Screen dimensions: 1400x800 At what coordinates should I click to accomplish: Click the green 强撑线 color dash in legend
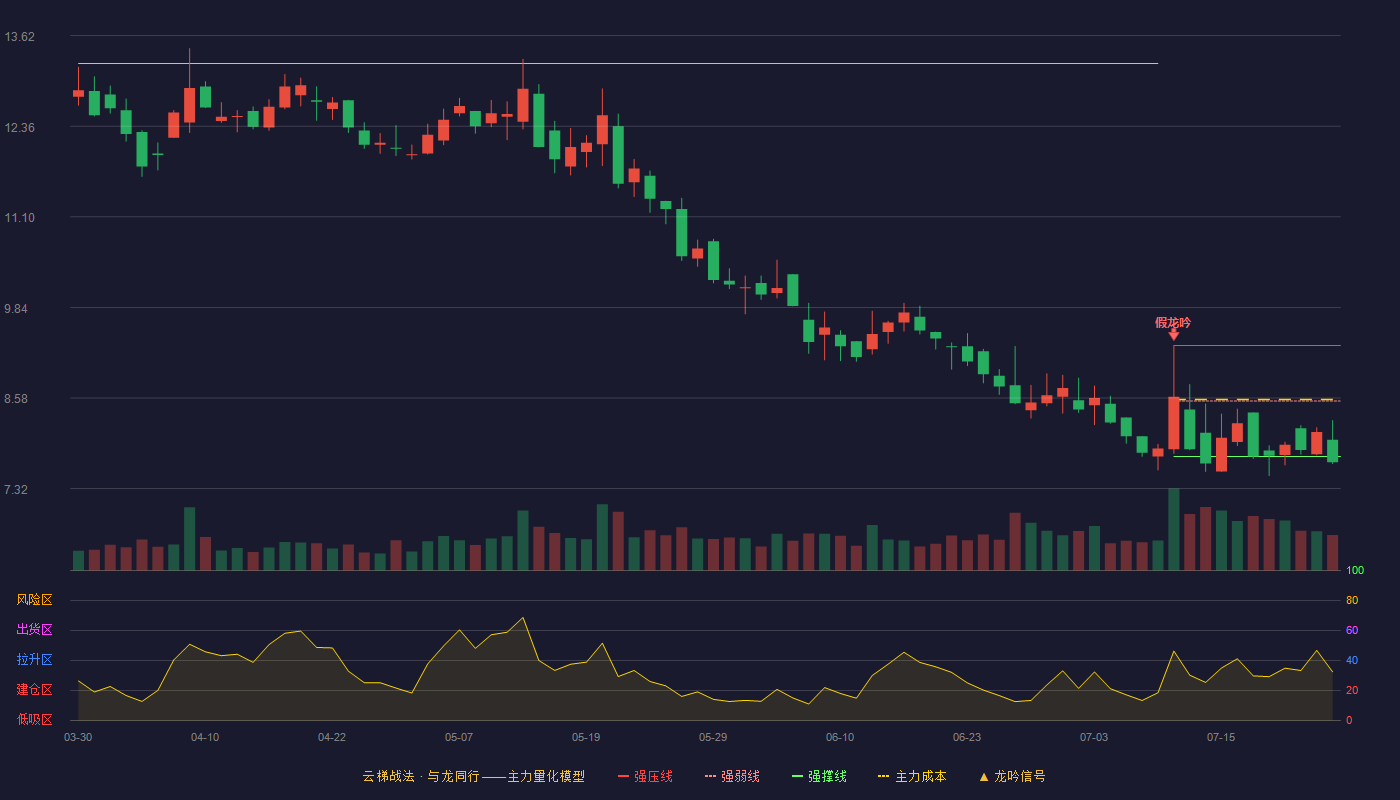pos(797,776)
